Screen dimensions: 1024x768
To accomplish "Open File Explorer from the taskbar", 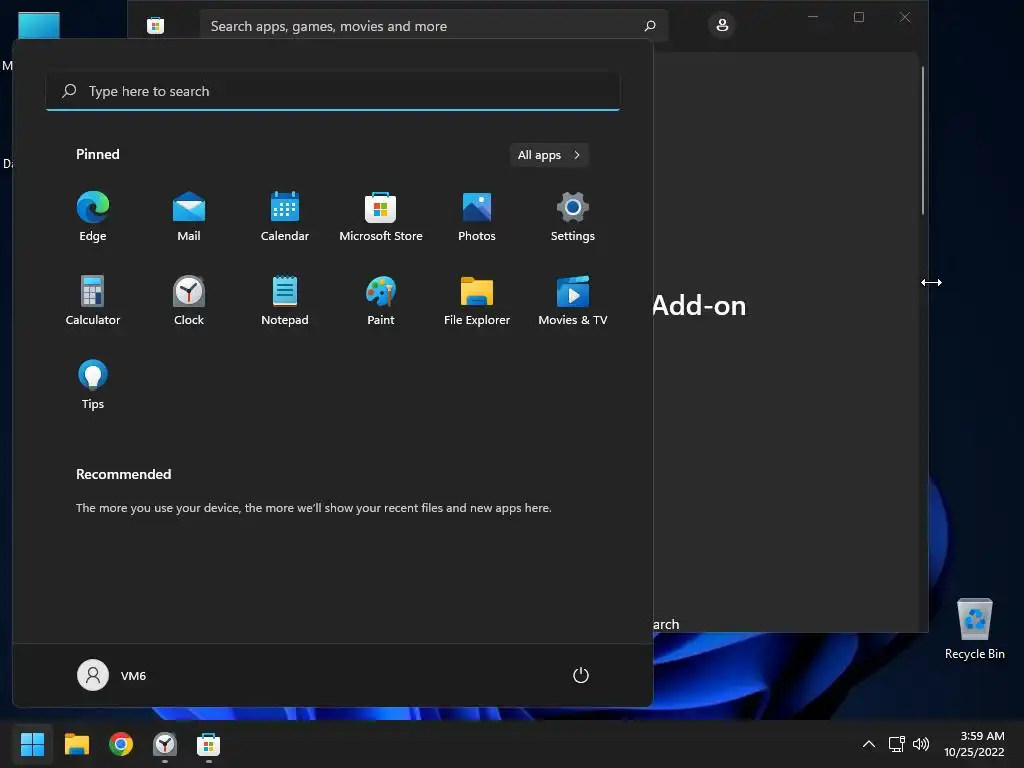I will click(x=76, y=744).
